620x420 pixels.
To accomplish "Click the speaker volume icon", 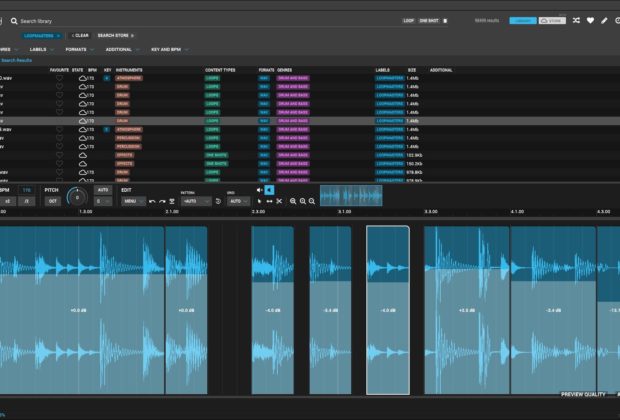I will pyautogui.click(x=259, y=190).
